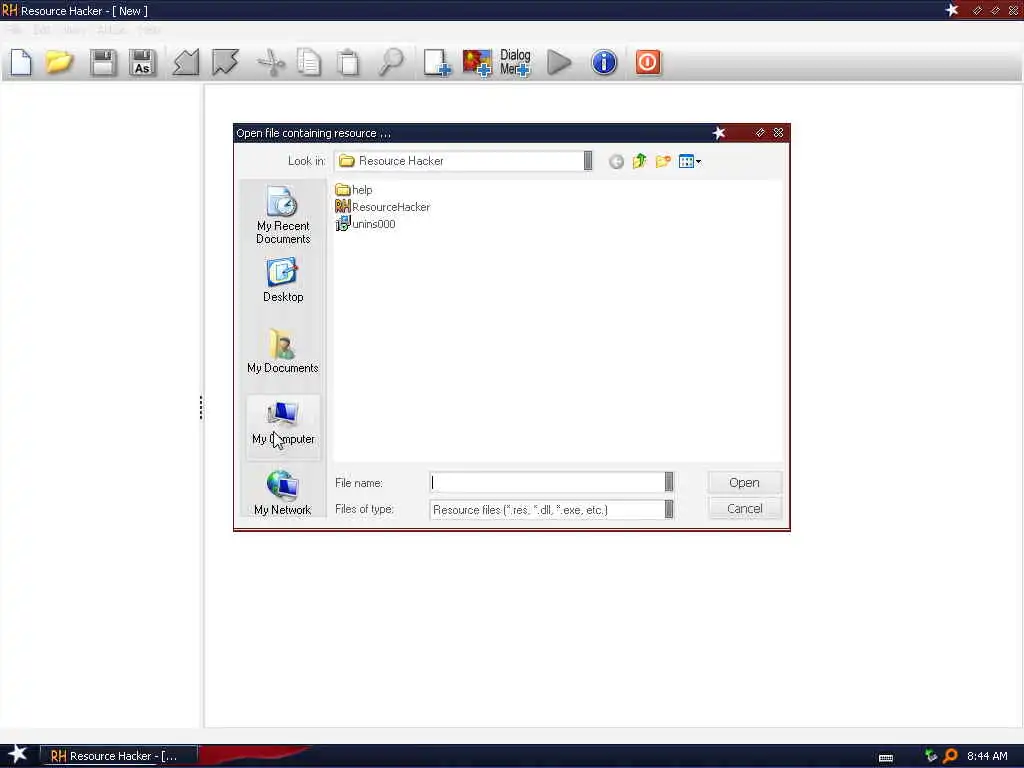Click inside the File name input field
This screenshot has height=768, width=1024.
point(547,482)
